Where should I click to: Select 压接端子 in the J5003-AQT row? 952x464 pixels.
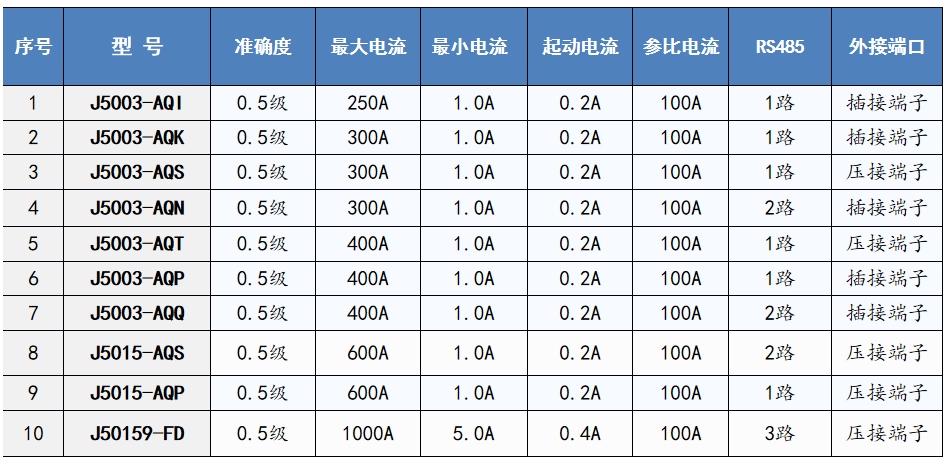887,244
